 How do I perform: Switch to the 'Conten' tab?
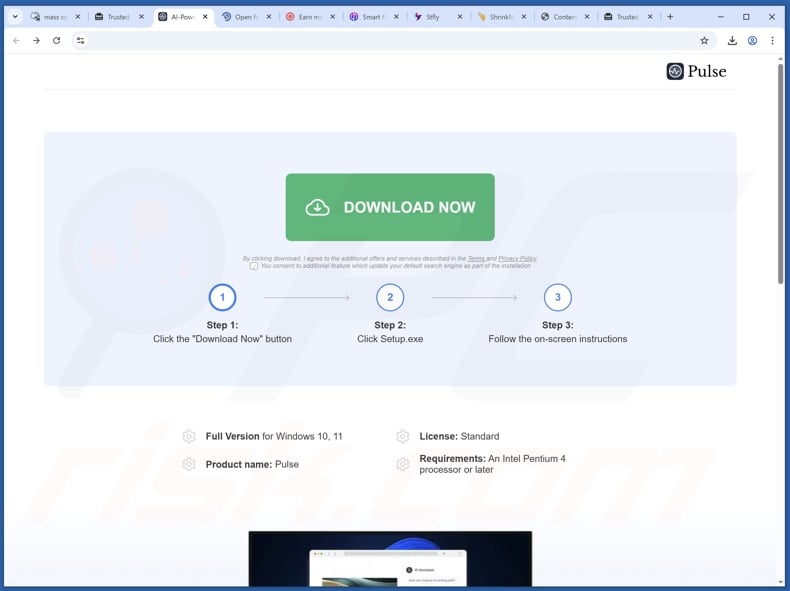click(564, 17)
